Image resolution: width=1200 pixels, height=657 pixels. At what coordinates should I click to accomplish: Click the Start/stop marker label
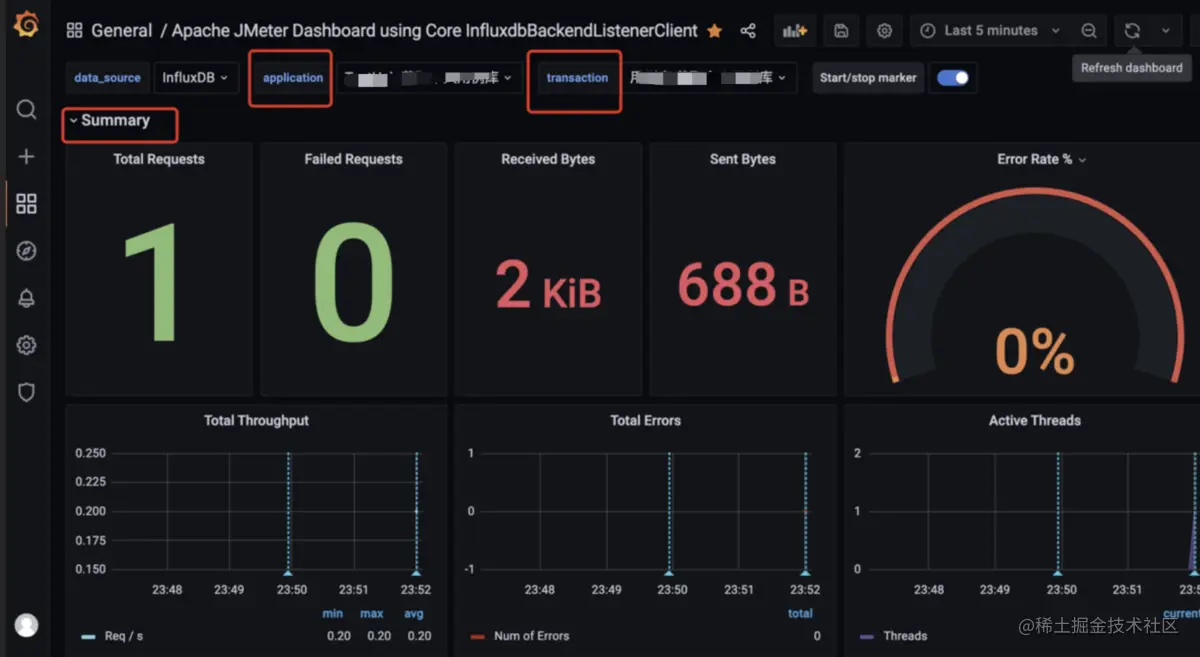pos(868,77)
